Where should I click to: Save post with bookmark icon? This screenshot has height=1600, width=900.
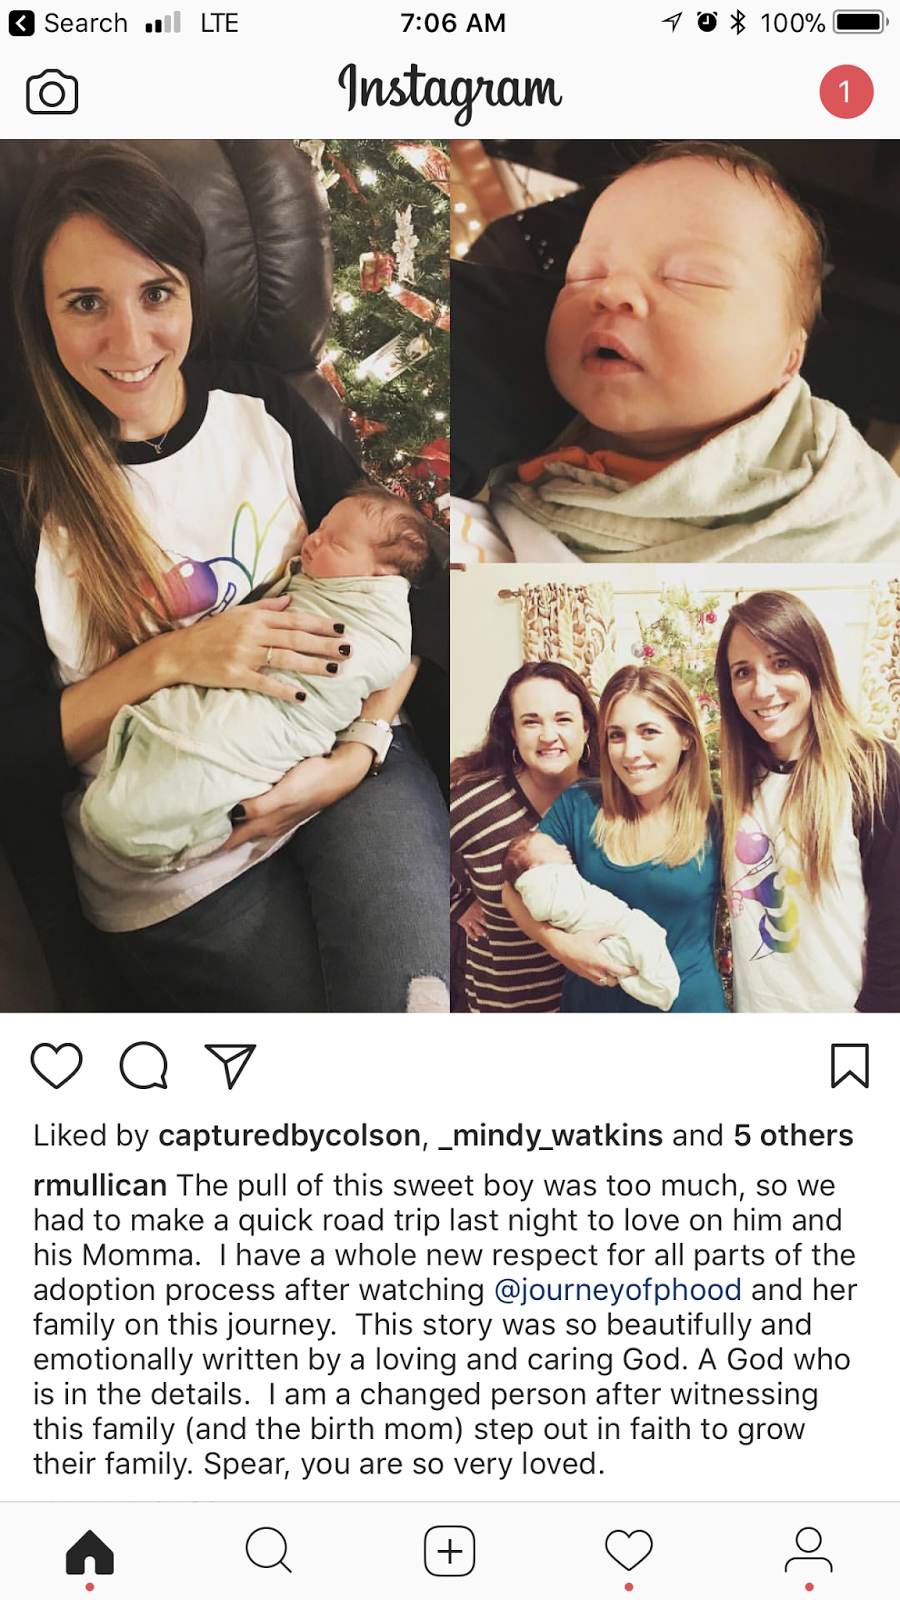coord(850,1065)
